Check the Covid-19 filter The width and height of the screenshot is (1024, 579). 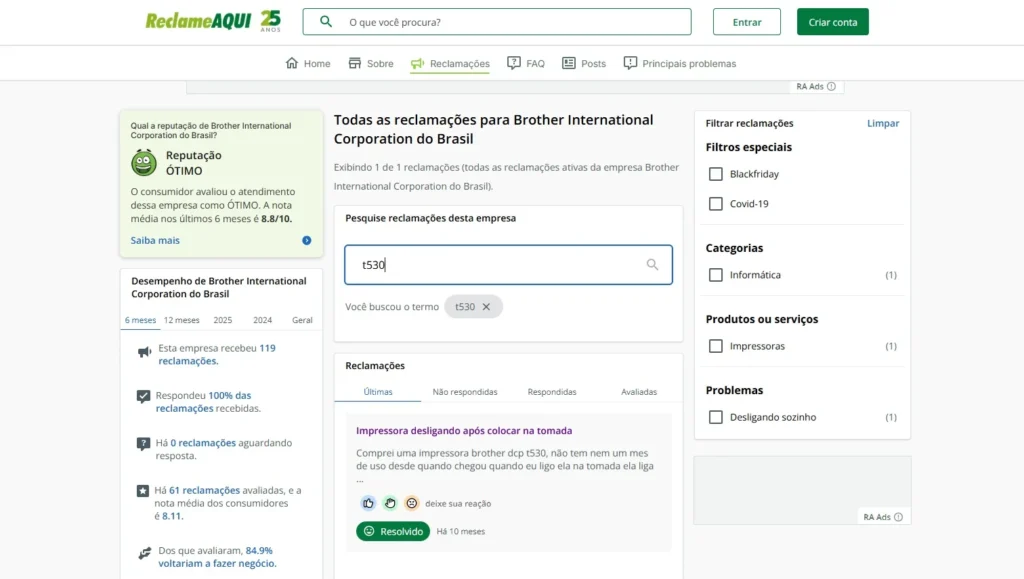point(716,204)
